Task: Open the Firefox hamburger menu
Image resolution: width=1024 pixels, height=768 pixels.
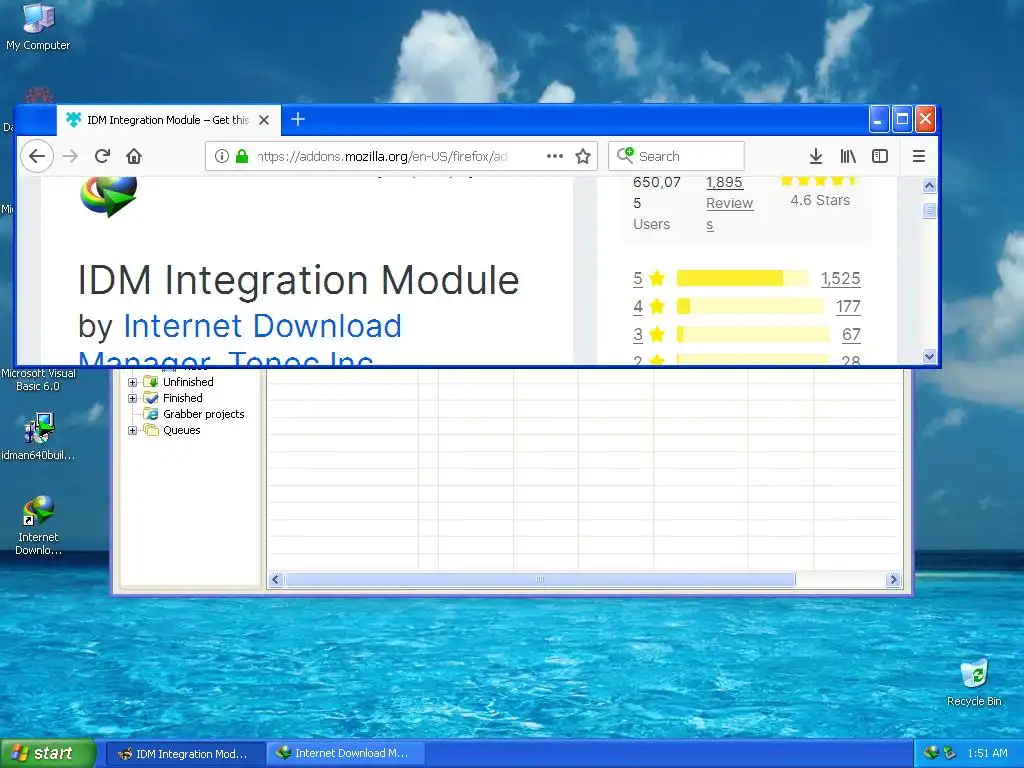Action: point(919,156)
